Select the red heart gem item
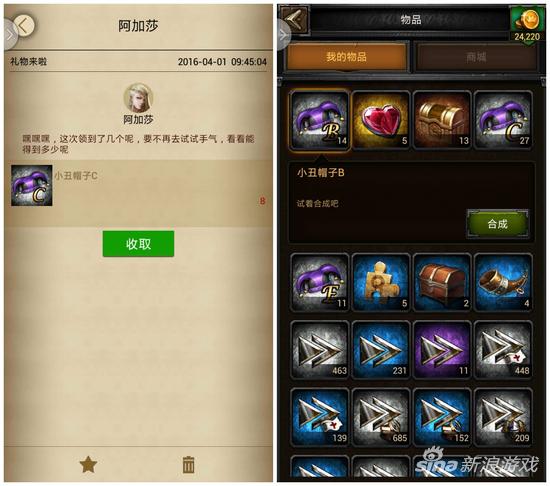550x486 pixels. pos(381,120)
